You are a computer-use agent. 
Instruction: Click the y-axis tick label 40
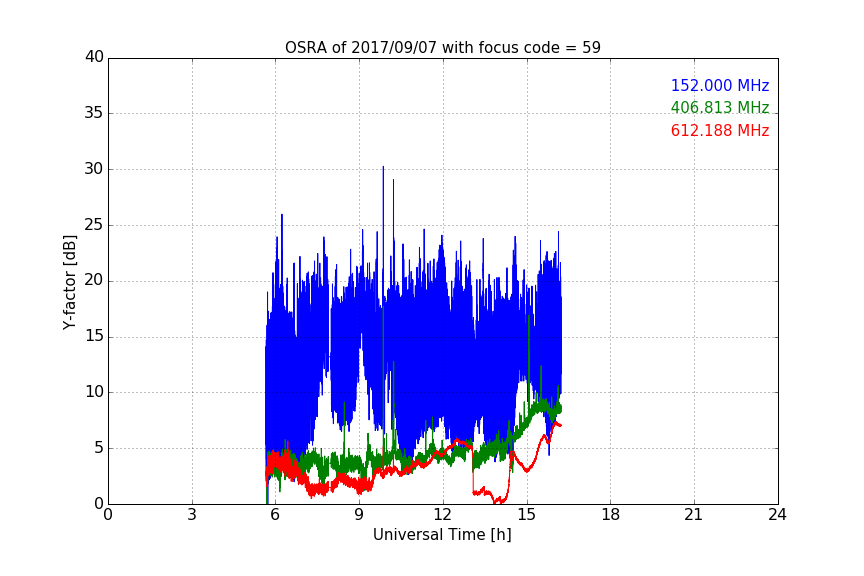(x=94, y=57)
